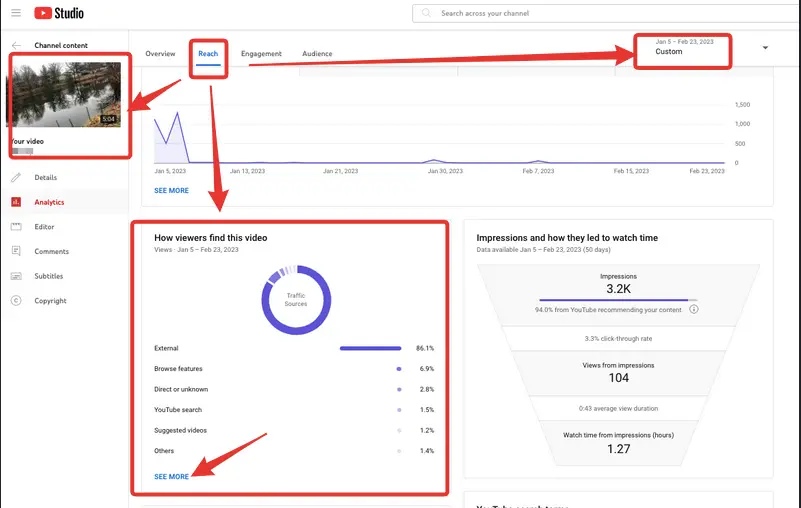The image size is (801, 508).
Task: Open the Copyright sidebar icon
Action: [16, 301]
